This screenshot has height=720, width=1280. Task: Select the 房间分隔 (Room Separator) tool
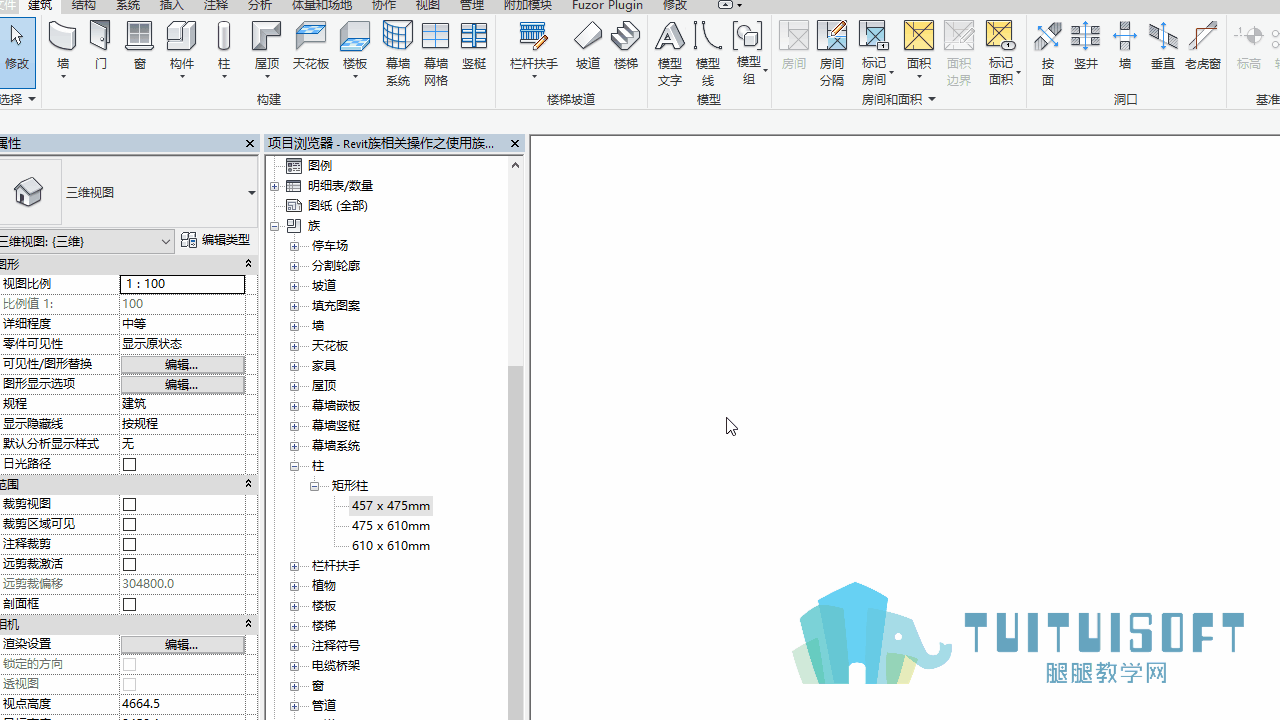pyautogui.click(x=832, y=53)
